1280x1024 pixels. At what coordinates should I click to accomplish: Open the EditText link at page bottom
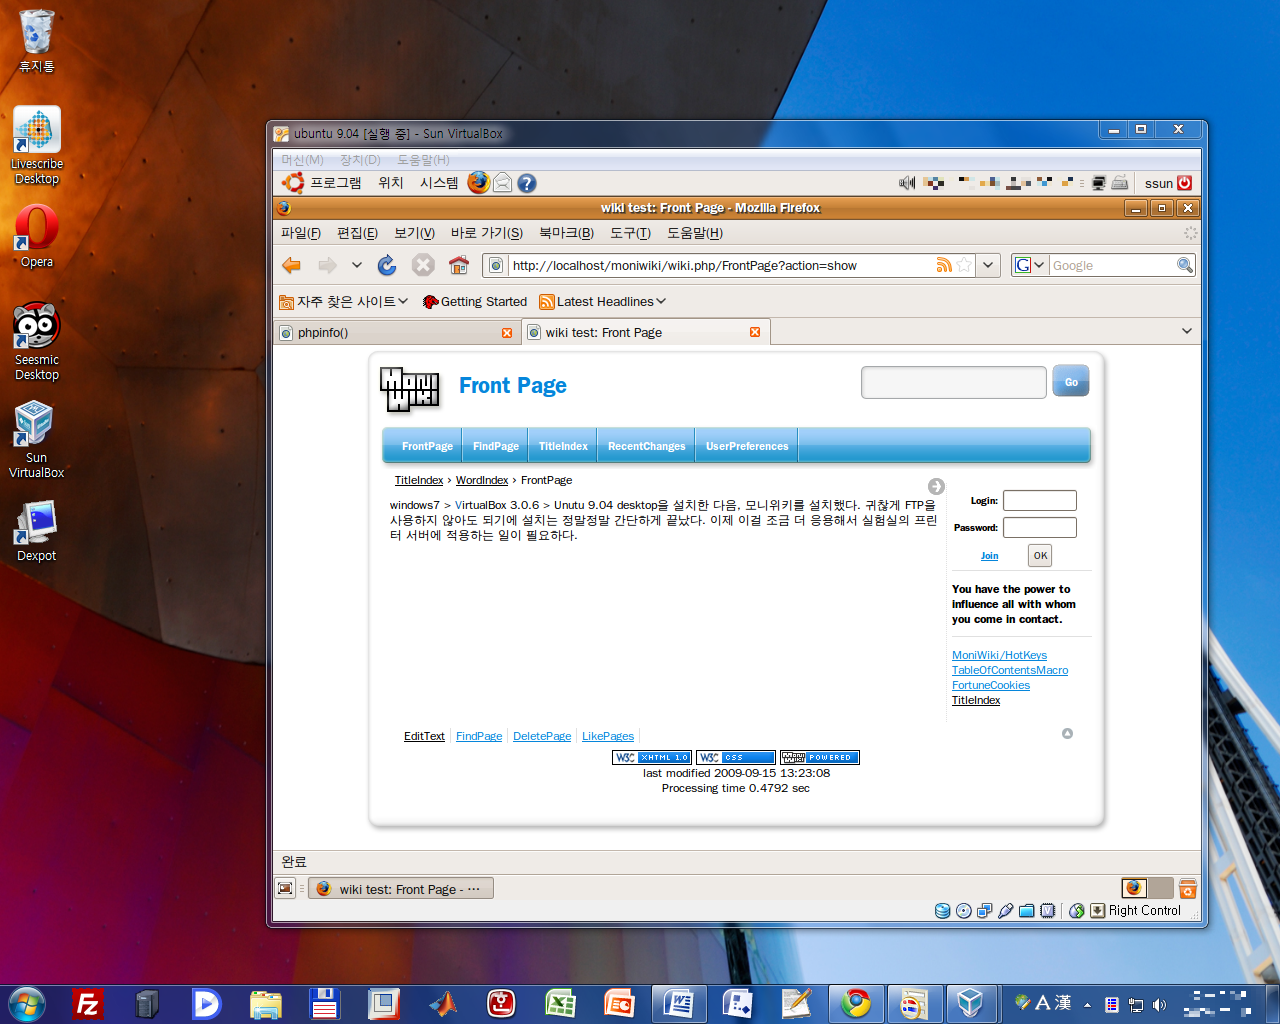point(424,736)
